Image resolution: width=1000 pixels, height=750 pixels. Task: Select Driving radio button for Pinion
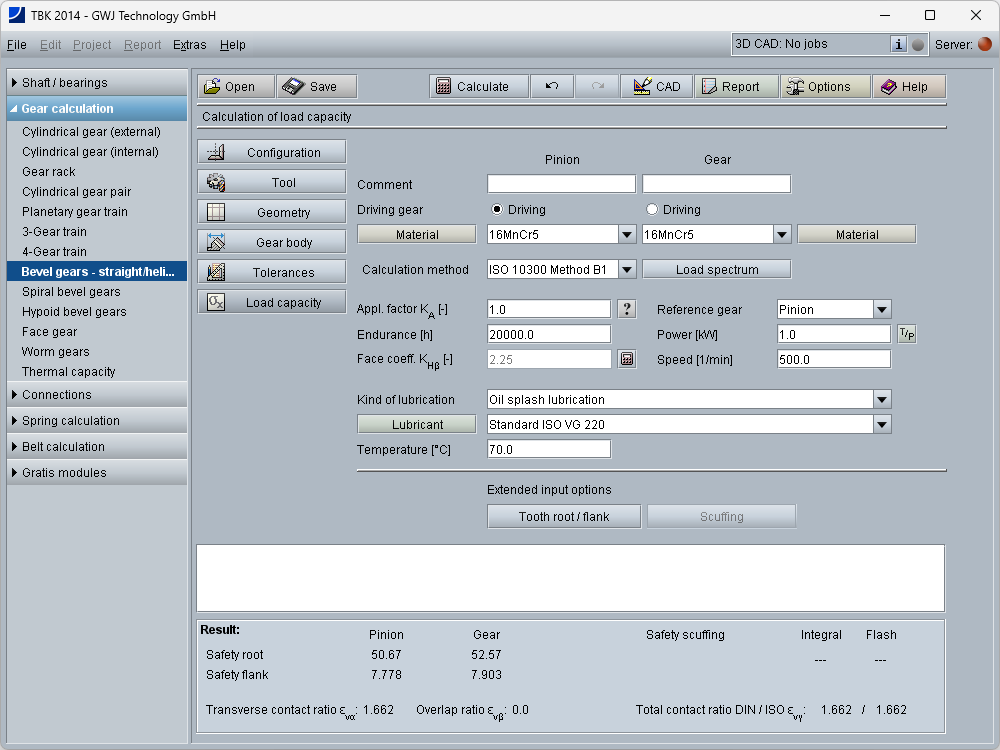[497, 210]
